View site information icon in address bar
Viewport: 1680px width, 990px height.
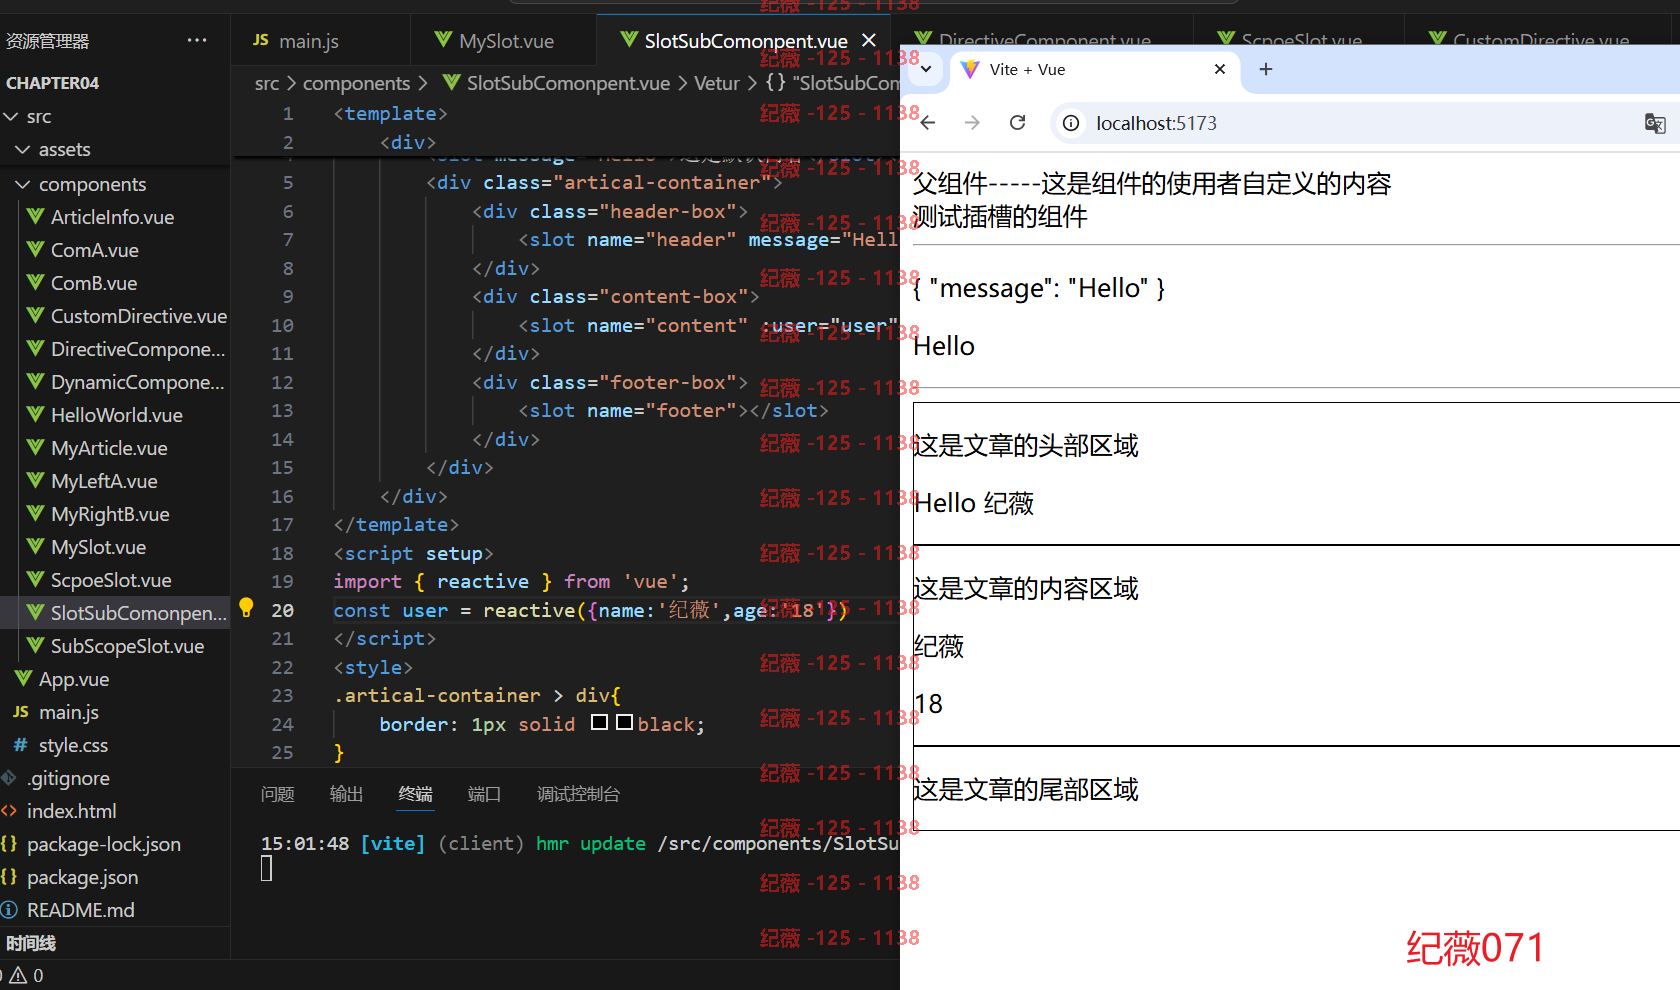(x=1071, y=123)
